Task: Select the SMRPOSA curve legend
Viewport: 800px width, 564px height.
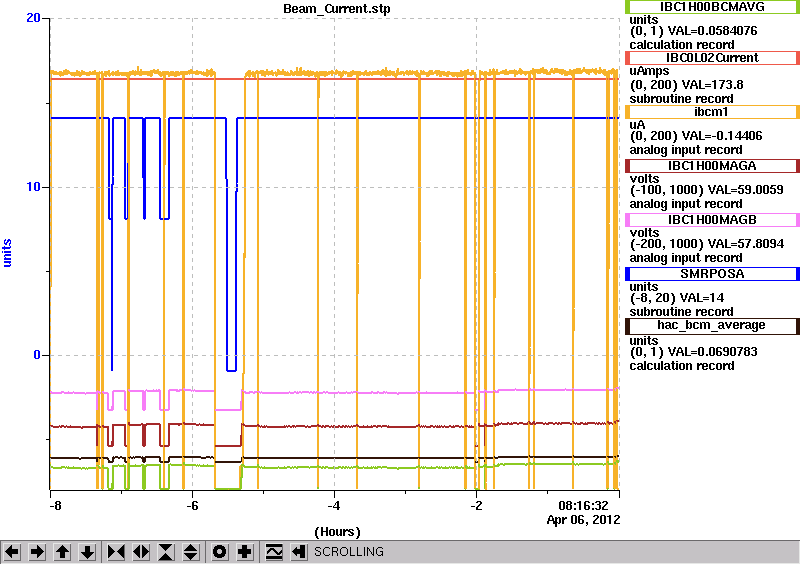Action: coord(712,274)
